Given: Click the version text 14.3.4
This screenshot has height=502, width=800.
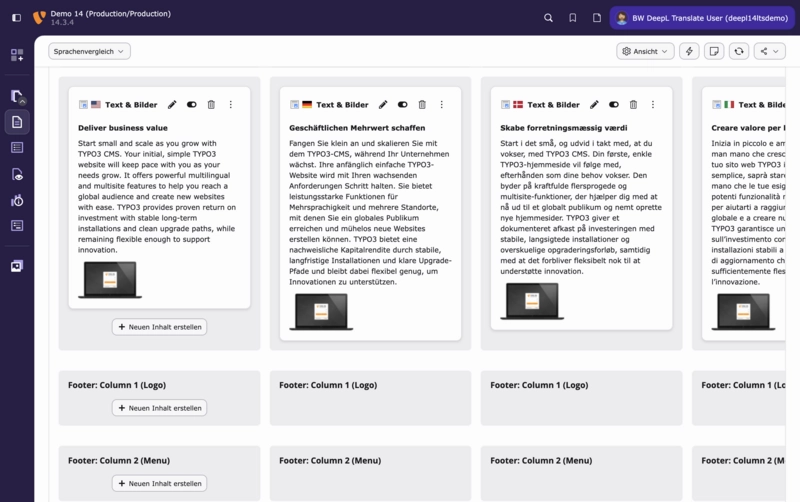Looking at the screenshot, I should point(62,22).
